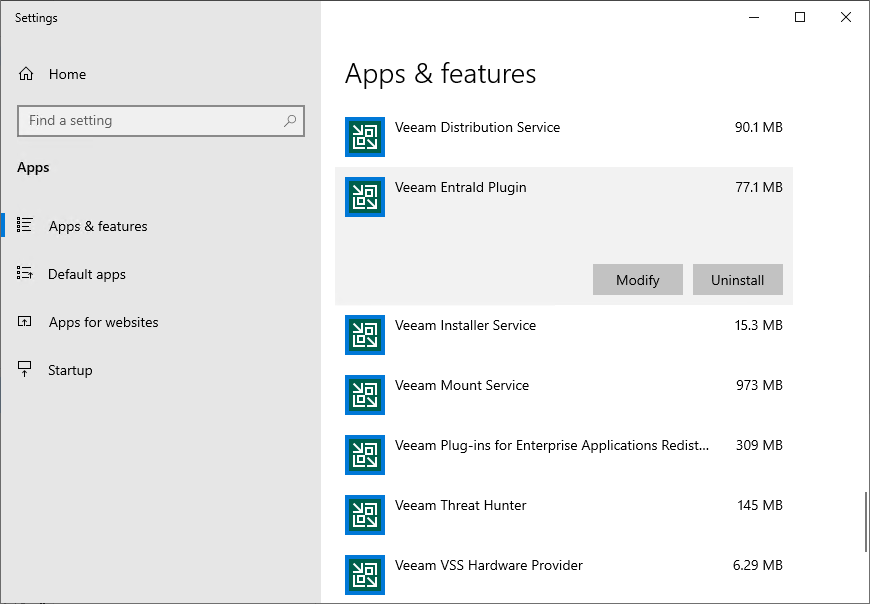Maximize the Settings window
This screenshot has height=604, width=870.
coord(800,17)
